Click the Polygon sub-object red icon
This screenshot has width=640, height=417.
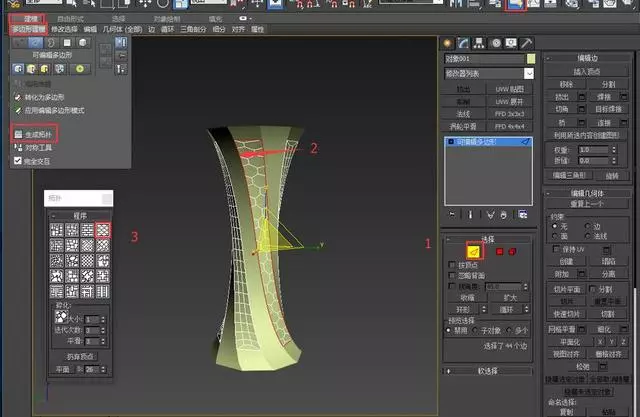coord(498,252)
